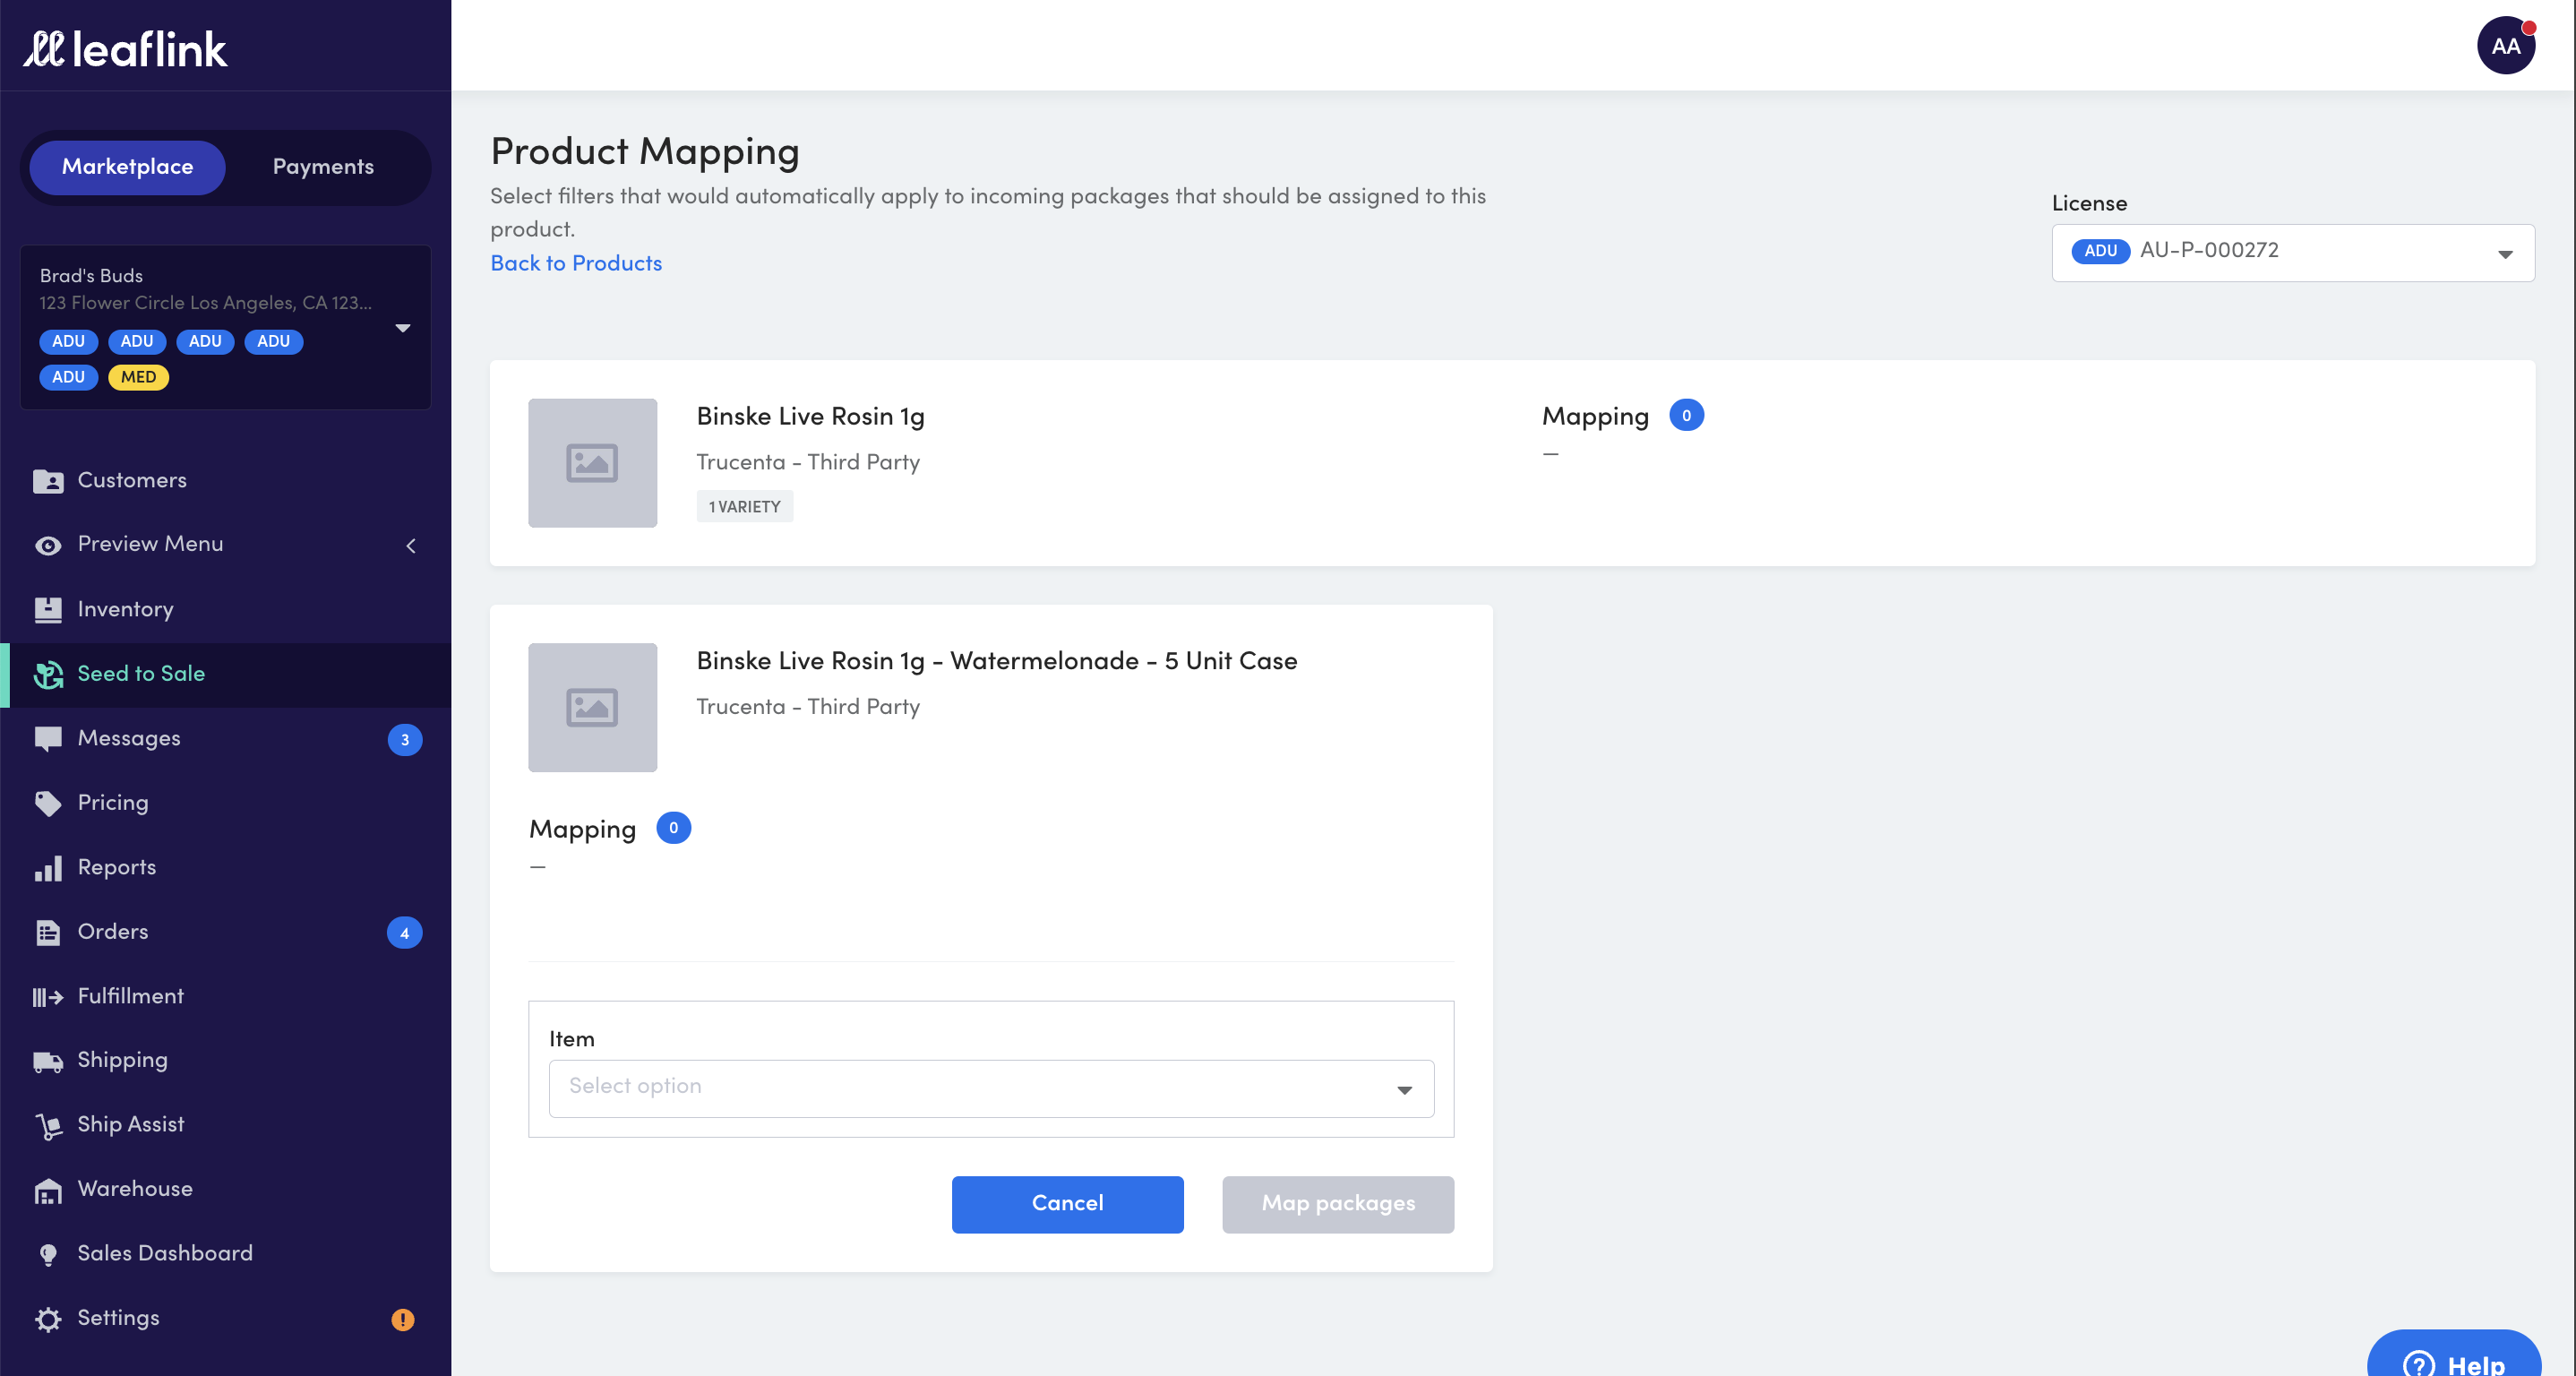The width and height of the screenshot is (2576, 1376).
Task: Click the Watermelonade 5 Unit Case placeholder image
Action: tap(592, 707)
